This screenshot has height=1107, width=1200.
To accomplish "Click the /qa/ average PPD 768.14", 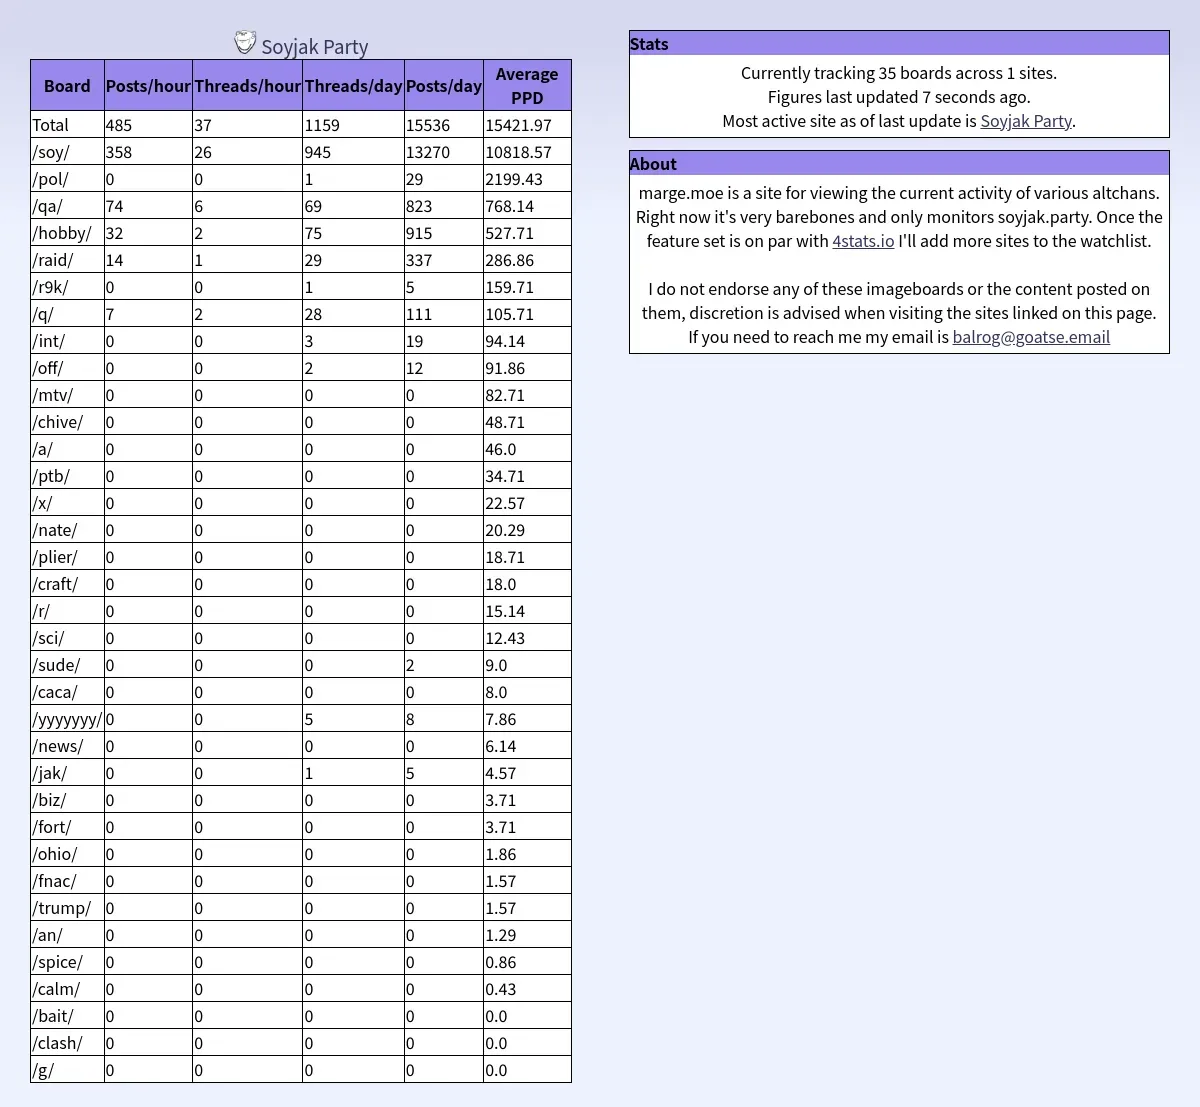I will [x=527, y=206].
